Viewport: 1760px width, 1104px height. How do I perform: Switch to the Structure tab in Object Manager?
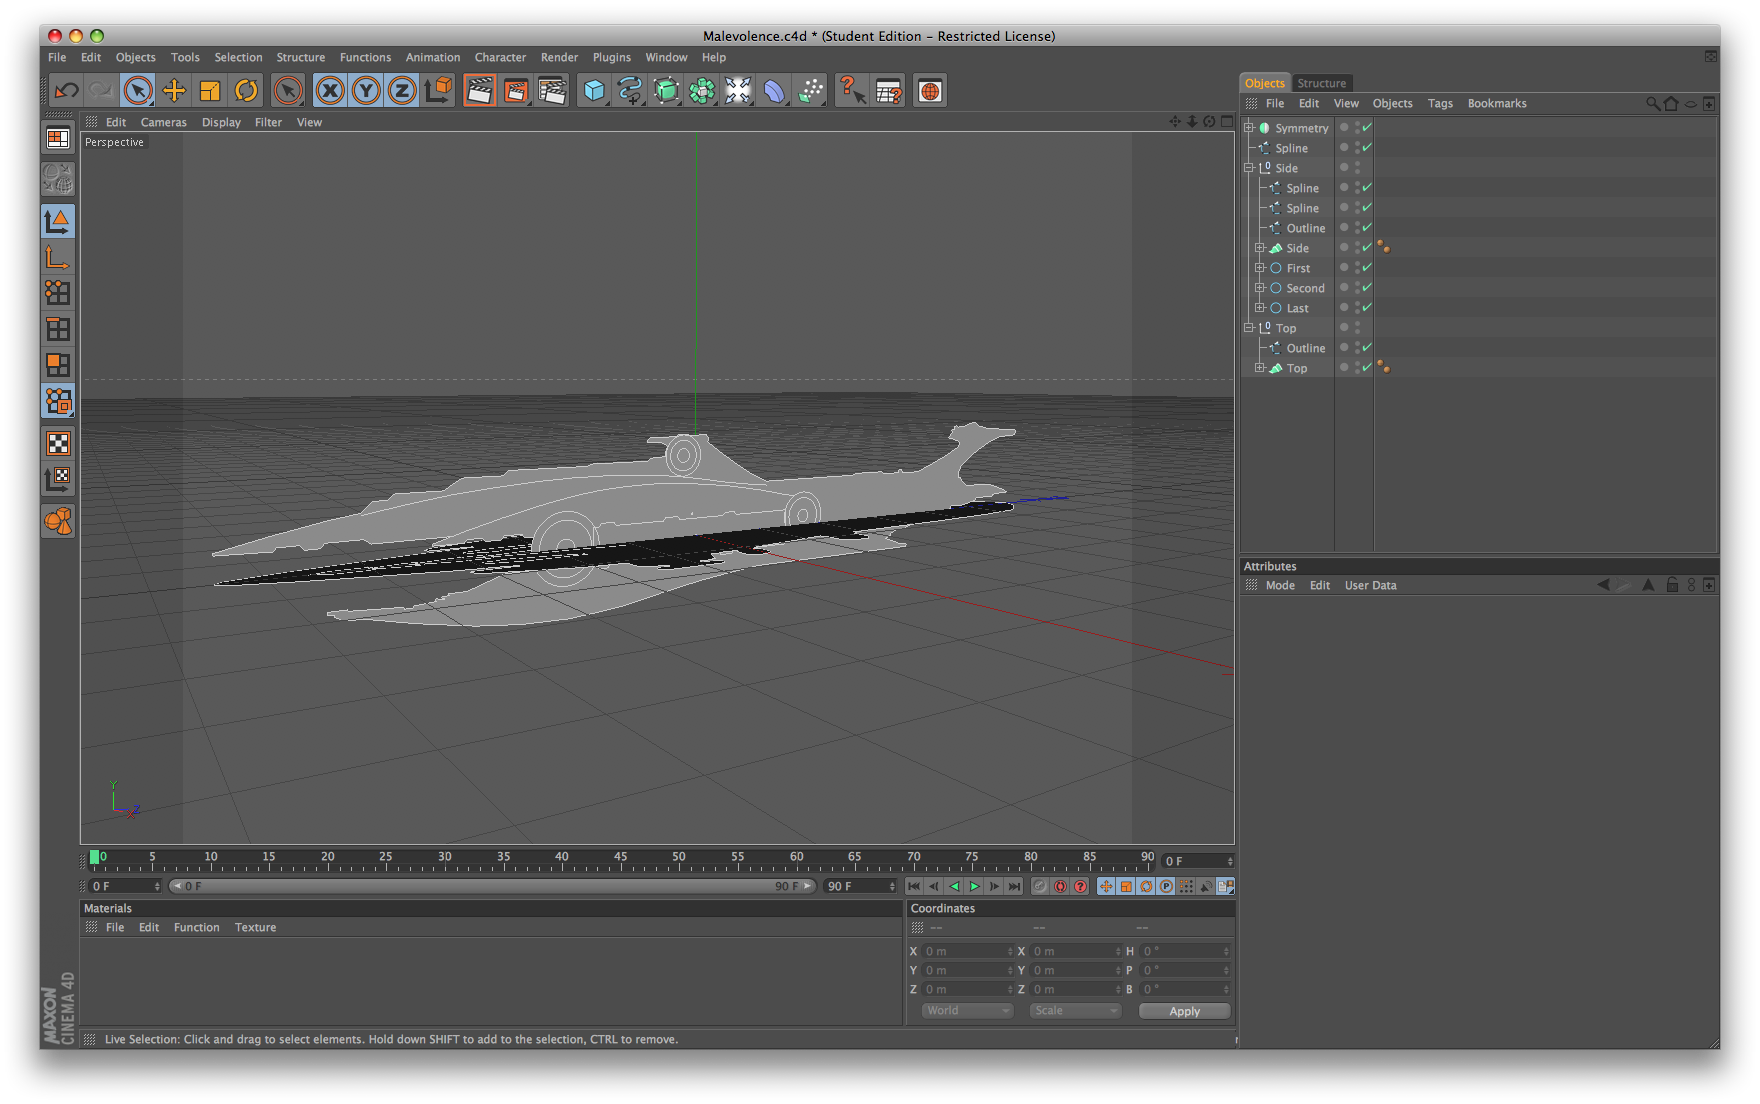[x=1321, y=83]
